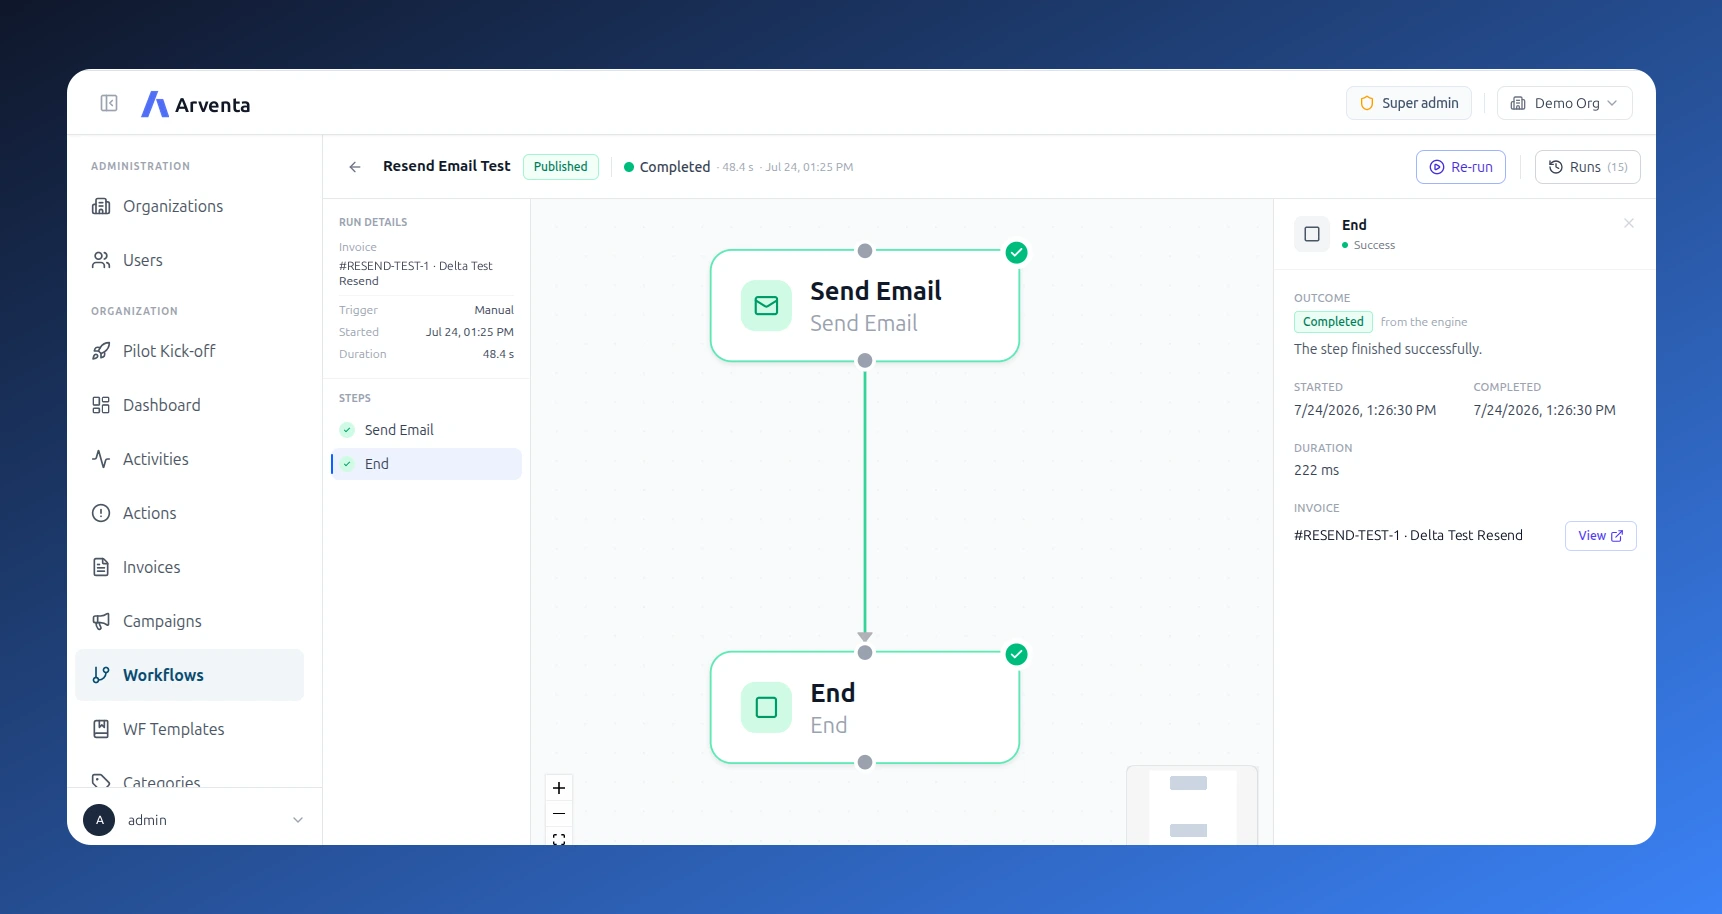Click the Send Email node bottom connector
1722x914 pixels.
tap(865, 360)
